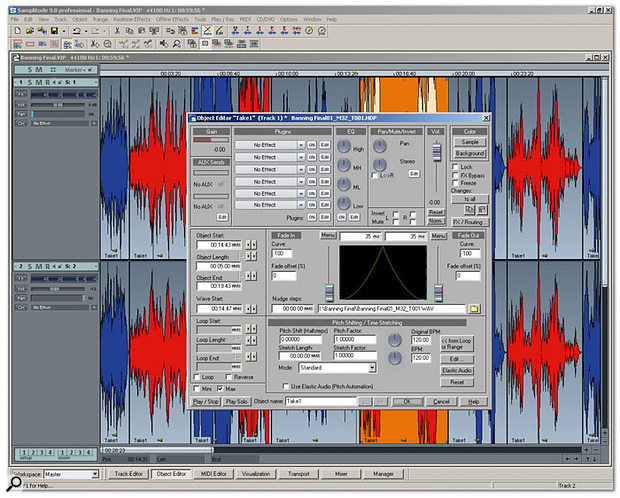Open the third No Effect plugin dropdown
Viewport: 620px width, 498px height.
tap(301, 169)
